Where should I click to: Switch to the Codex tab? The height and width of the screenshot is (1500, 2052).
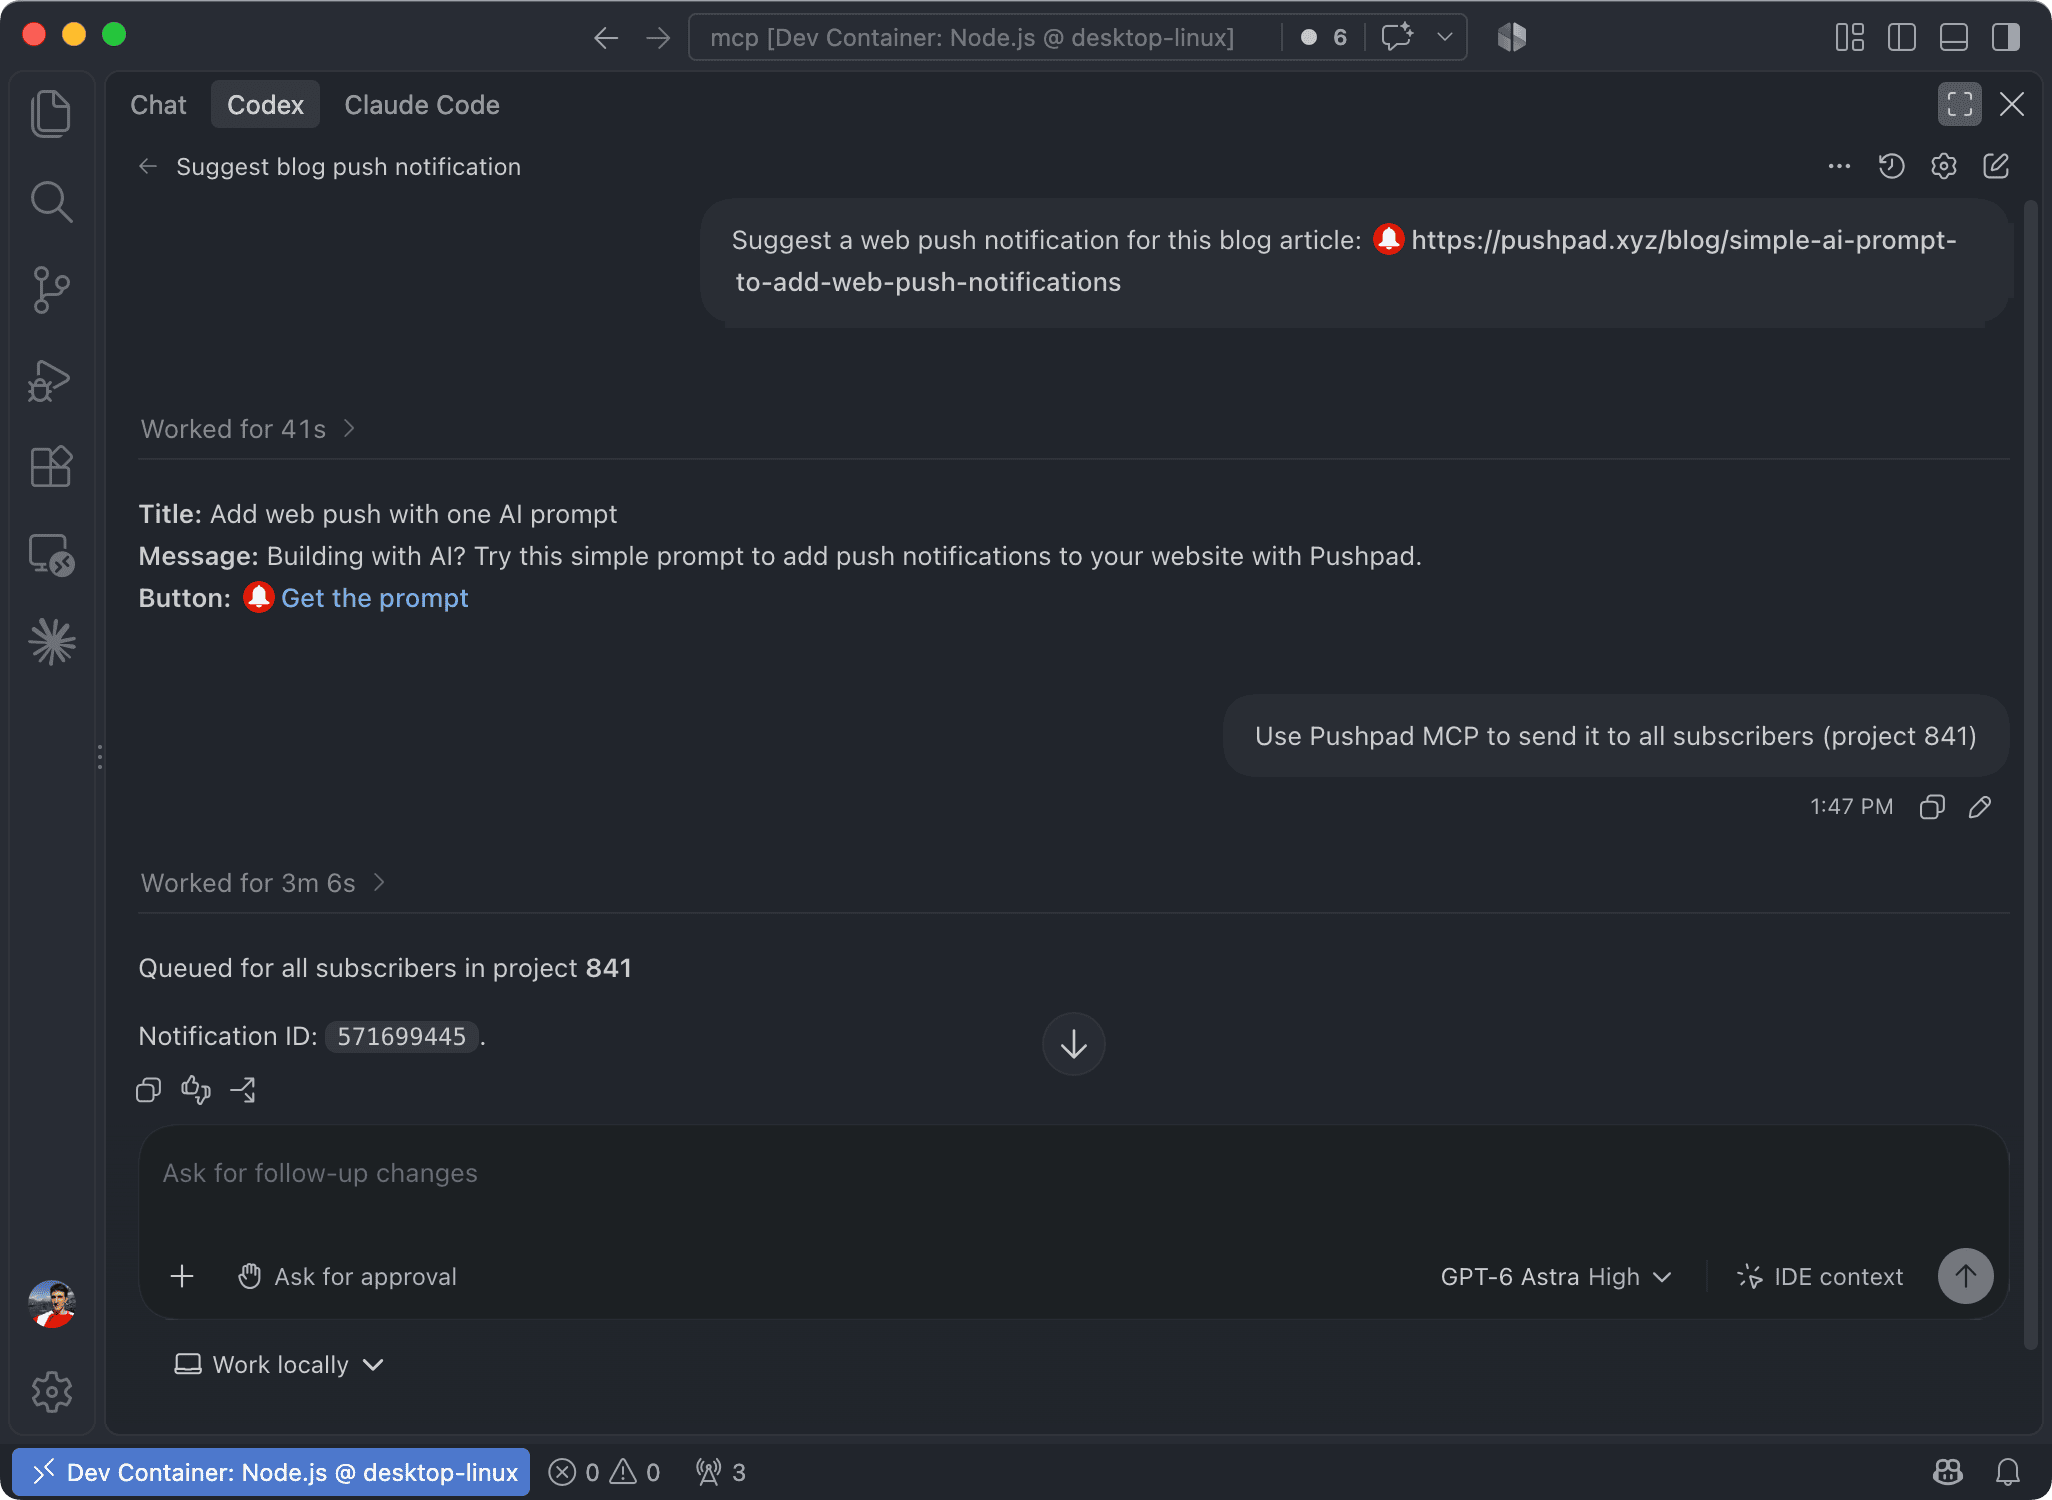click(x=265, y=105)
